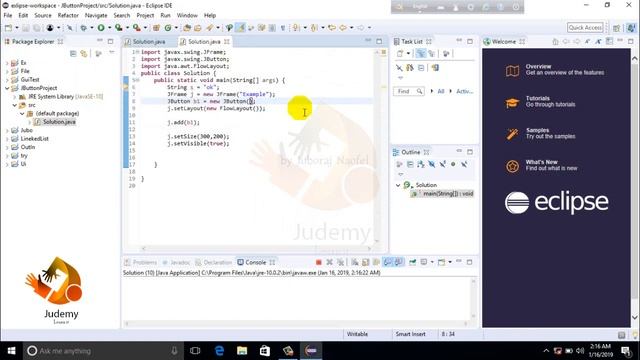The image size is (640, 360).
Task: Open the Navigate menu
Action: click(x=96, y=16)
